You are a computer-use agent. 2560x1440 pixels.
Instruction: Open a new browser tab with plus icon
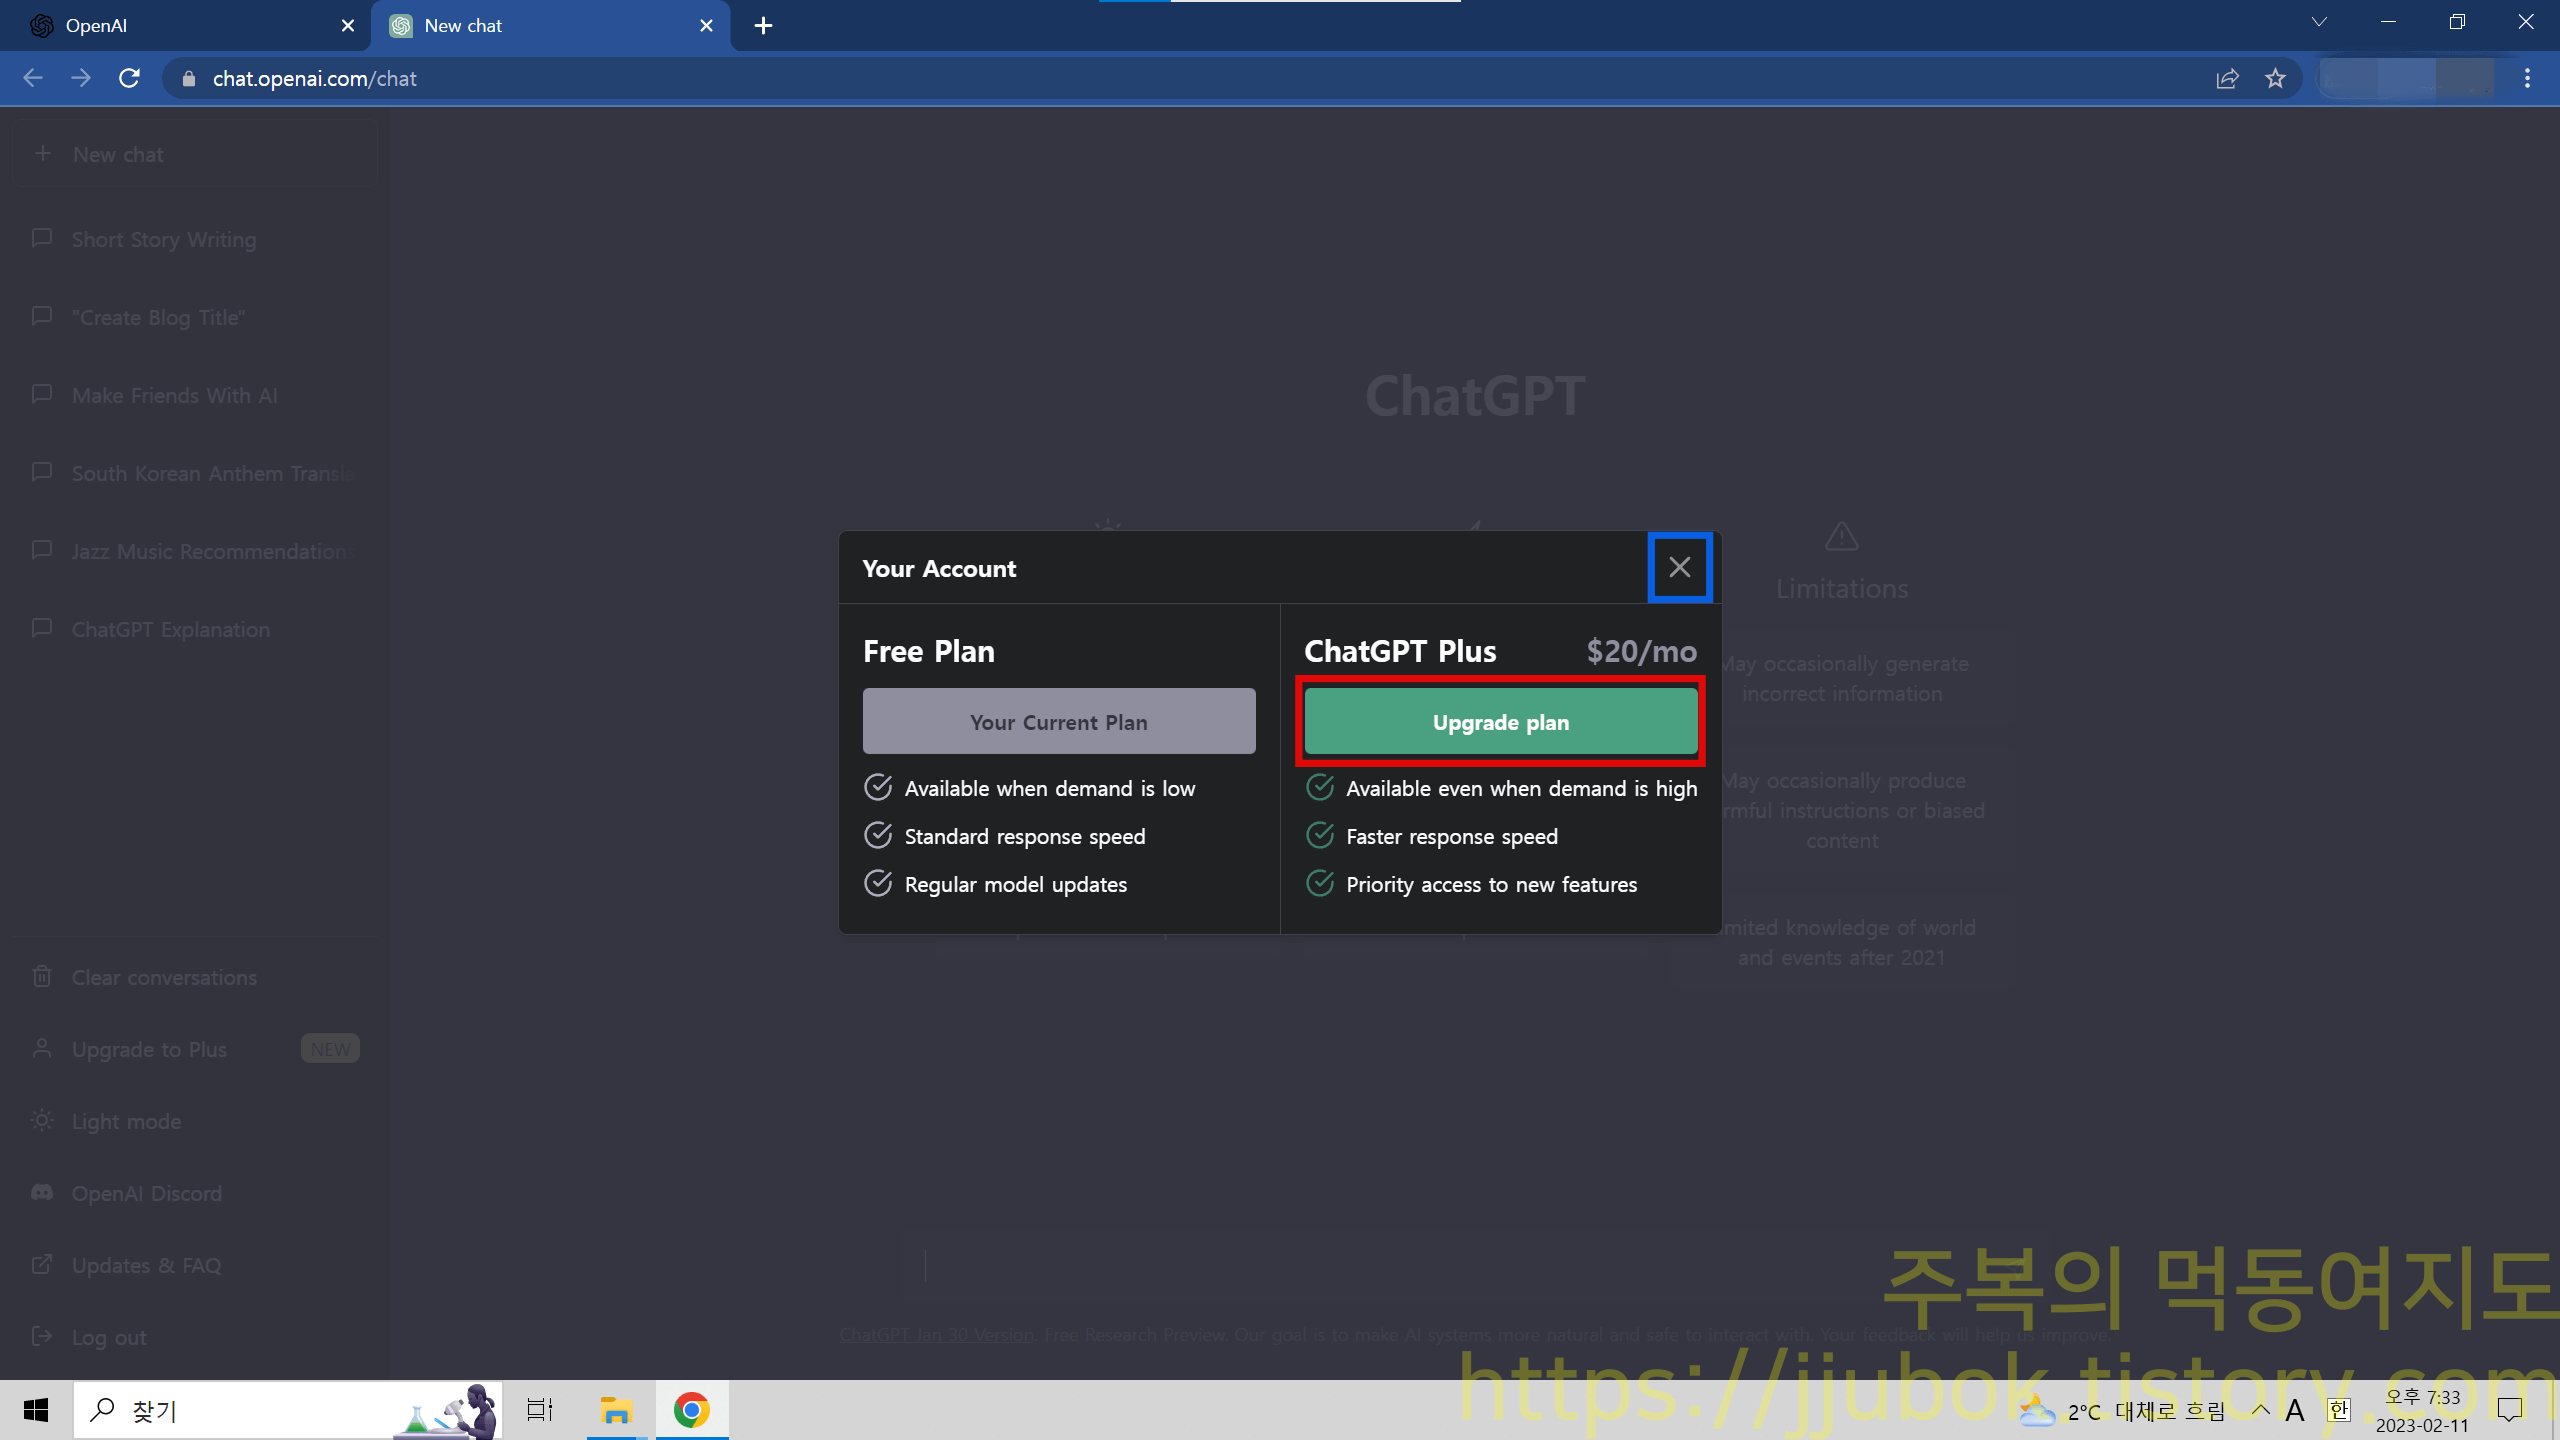coord(763,26)
